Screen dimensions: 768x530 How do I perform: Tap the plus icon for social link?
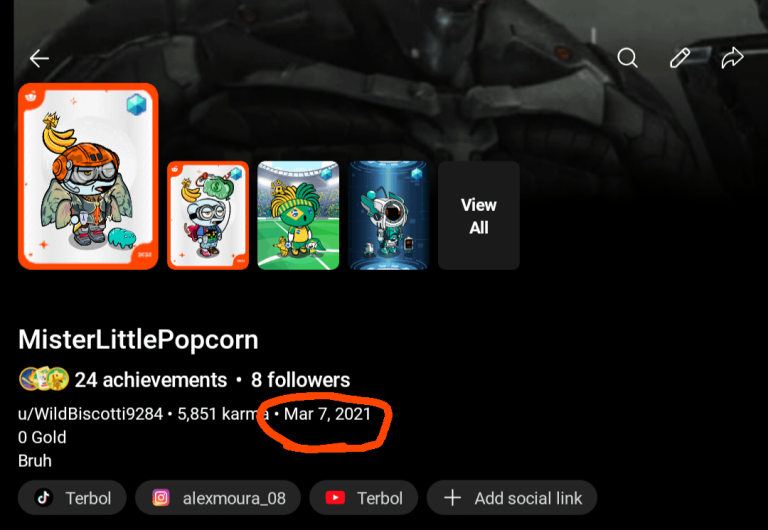[x=453, y=498]
